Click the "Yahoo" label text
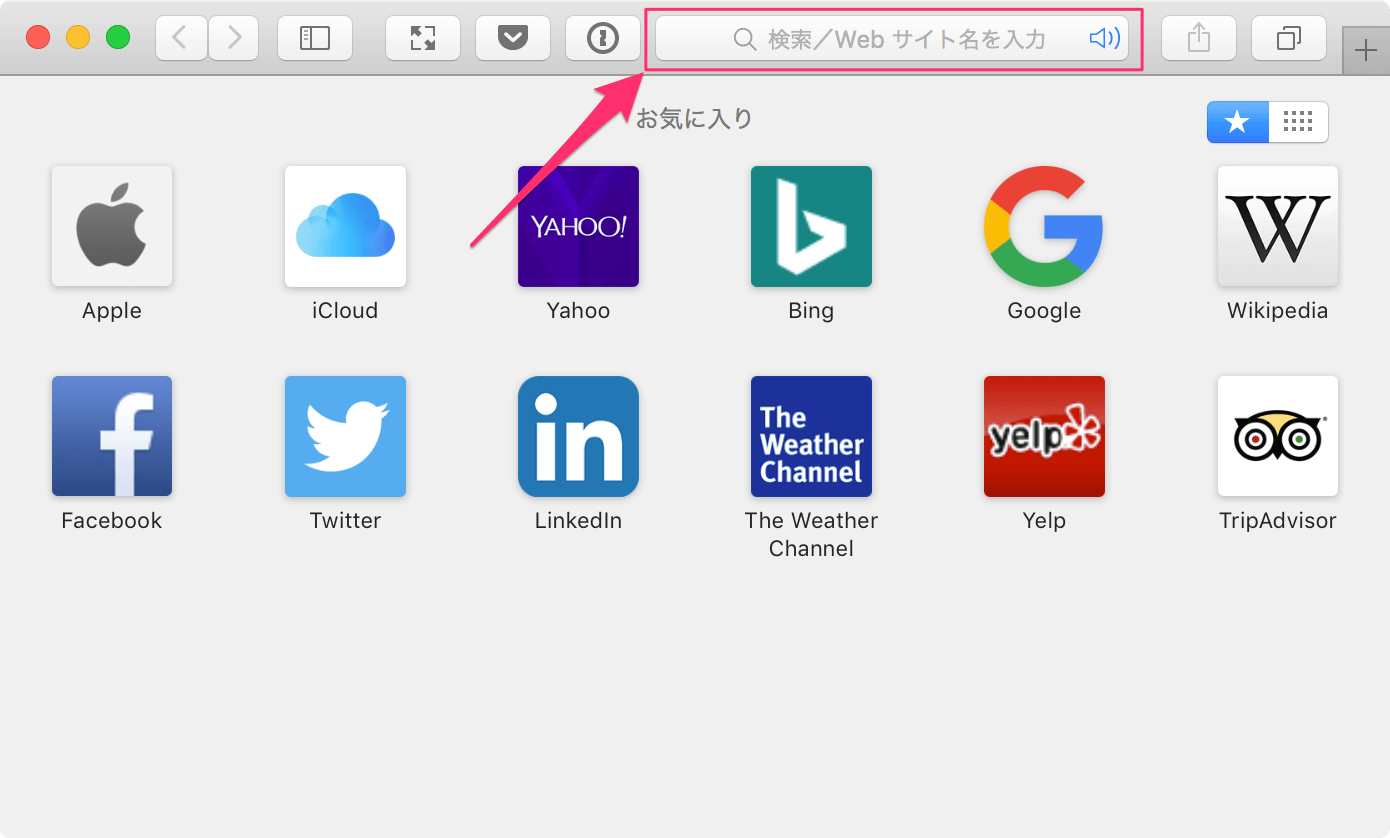The height and width of the screenshot is (838, 1390). click(x=578, y=311)
